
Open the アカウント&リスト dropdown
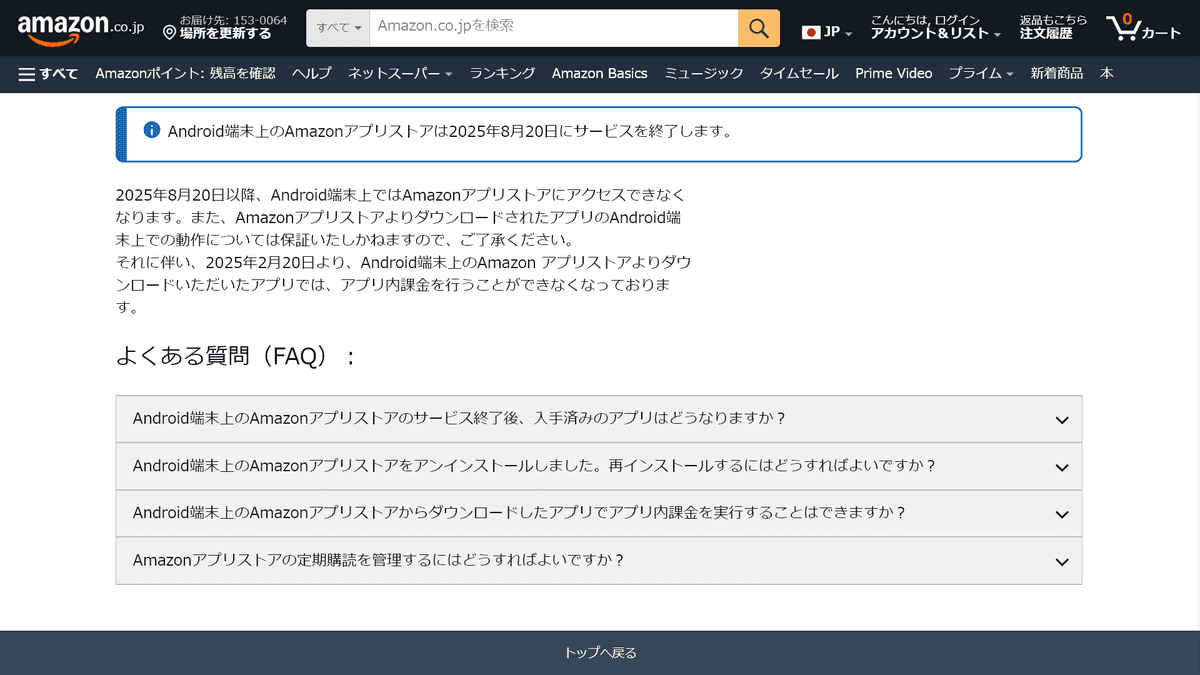(936, 27)
